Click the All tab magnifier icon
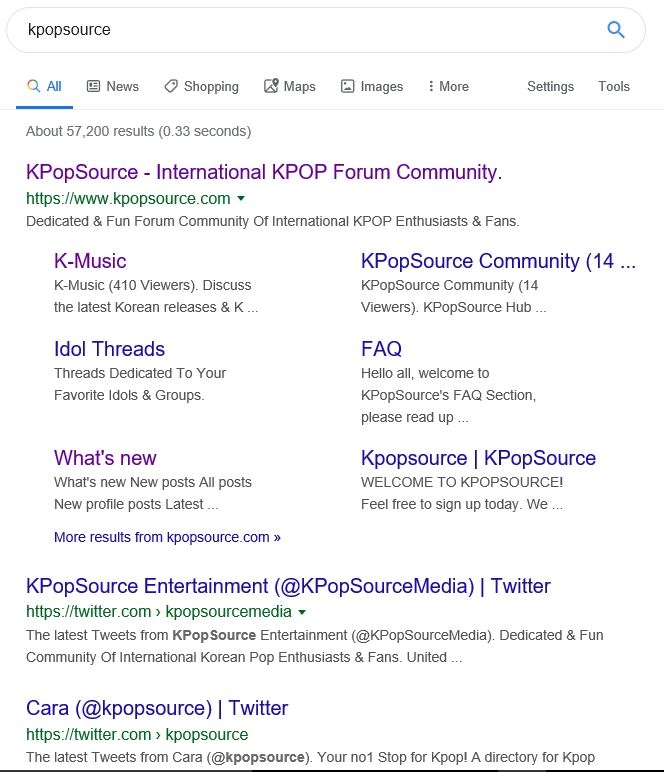 [x=33, y=86]
